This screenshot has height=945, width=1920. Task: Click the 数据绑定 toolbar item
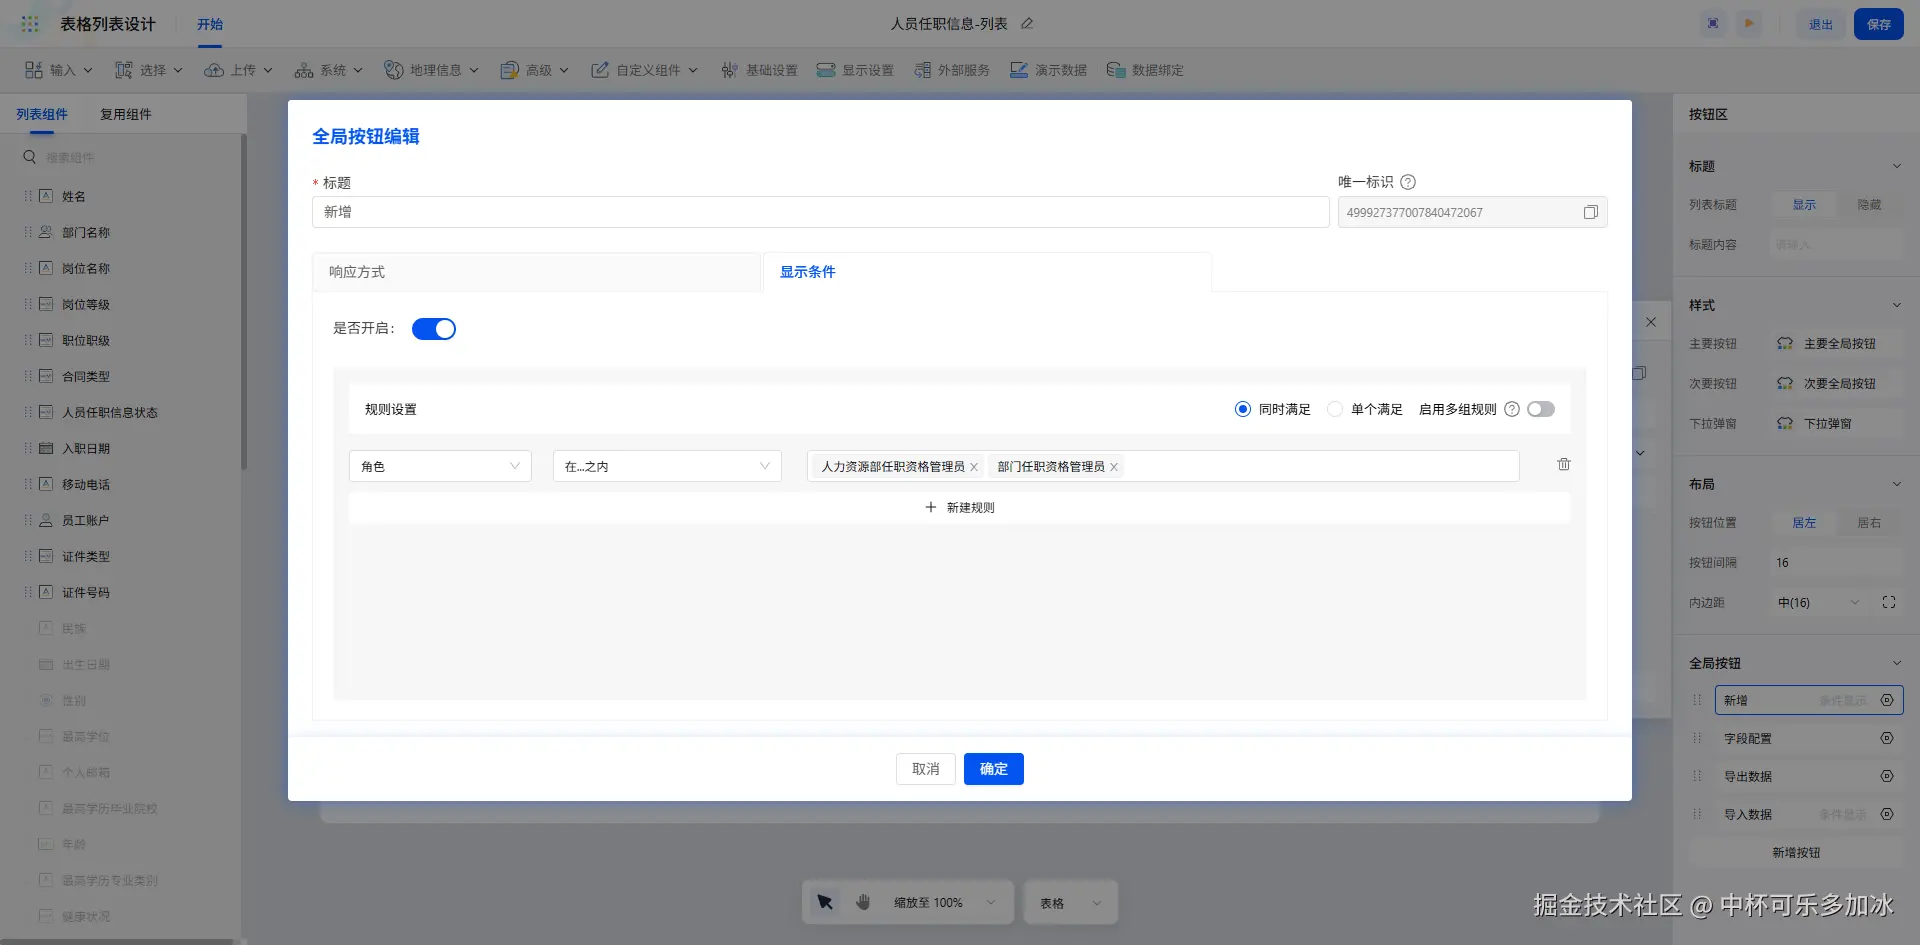(x=1145, y=70)
